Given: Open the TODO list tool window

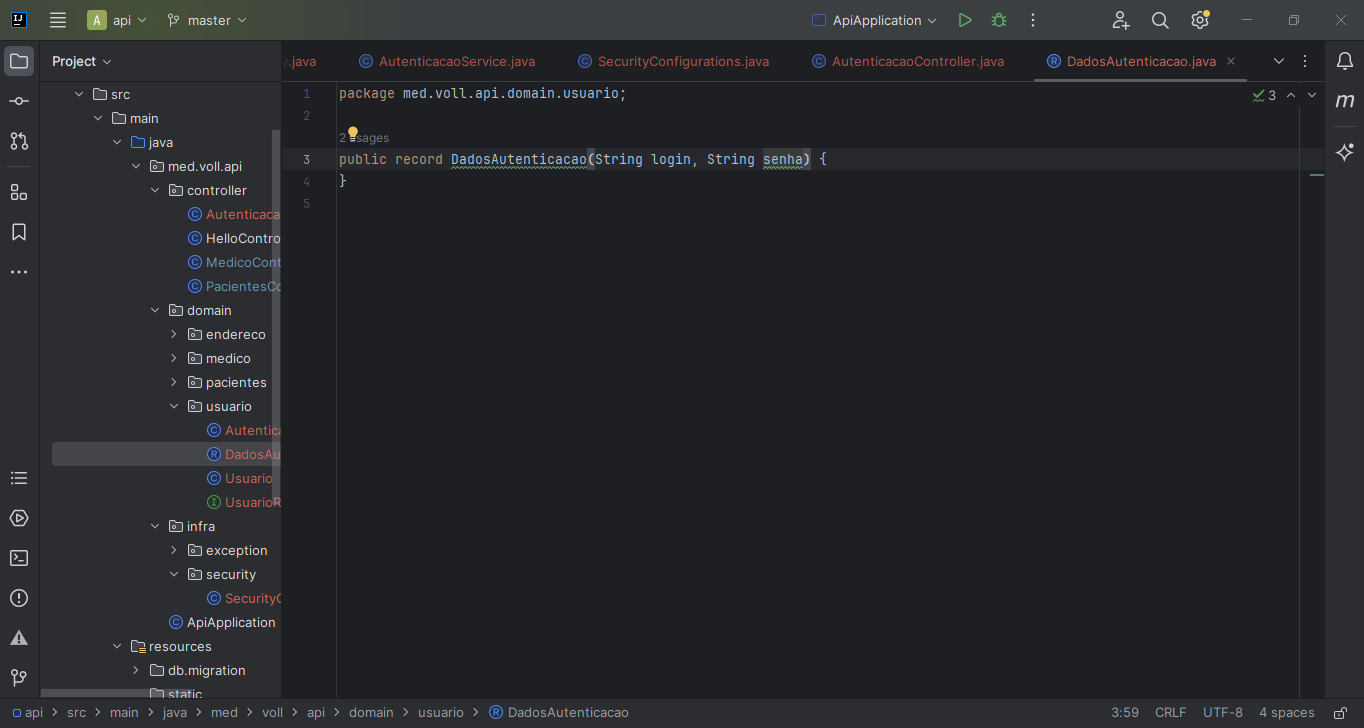Looking at the screenshot, I should 19,478.
